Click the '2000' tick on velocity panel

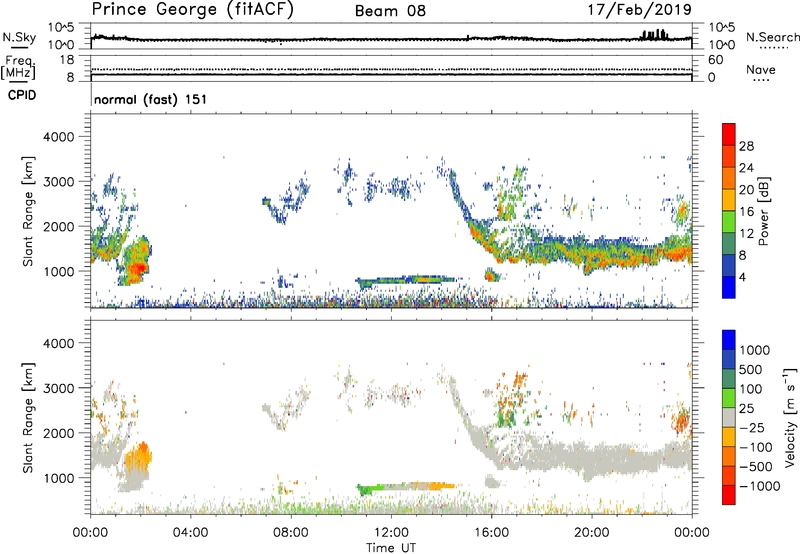(58, 433)
